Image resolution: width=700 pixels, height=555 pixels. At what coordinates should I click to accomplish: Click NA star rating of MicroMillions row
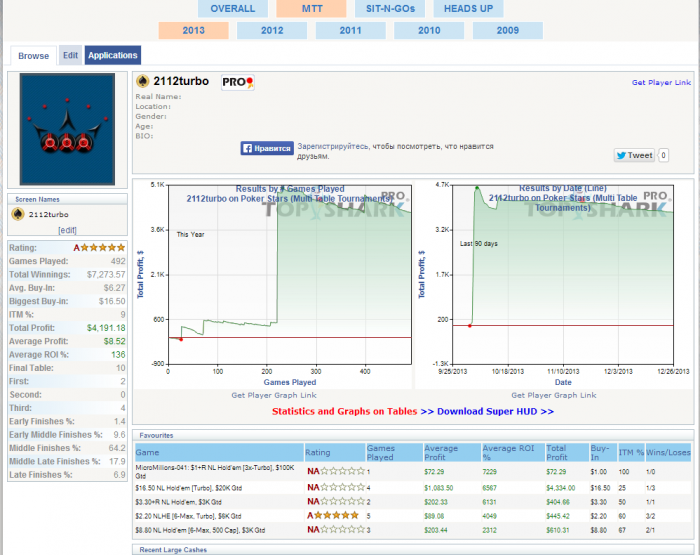pos(336,471)
